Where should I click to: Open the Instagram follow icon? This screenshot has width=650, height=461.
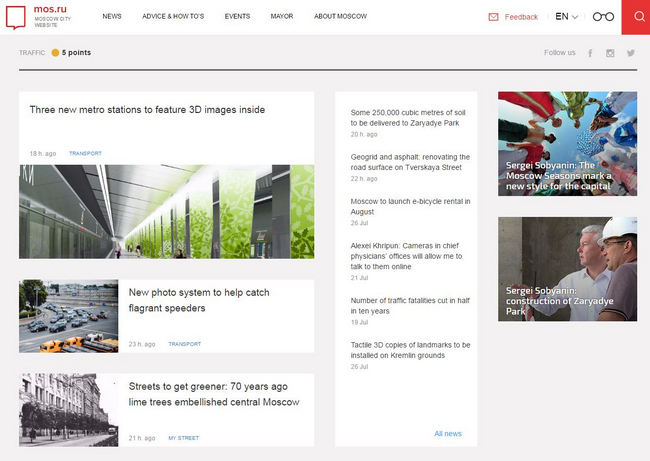tap(610, 53)
